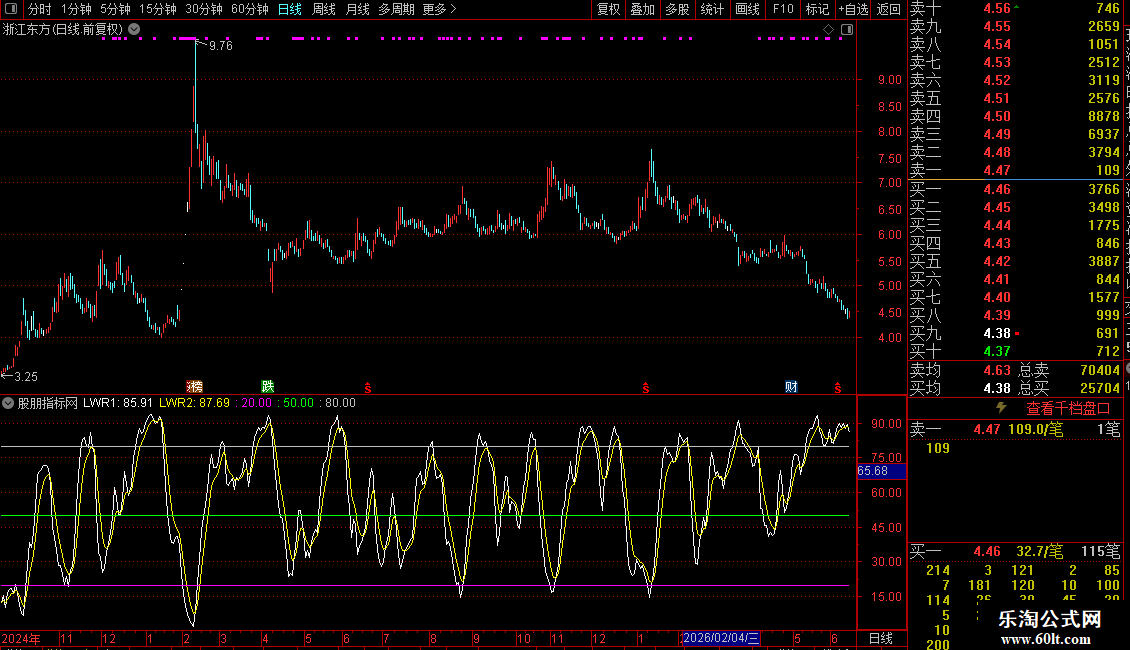Click 总买 total value 25704
The image size is (1130, 650).
[x=1100, y=388]
